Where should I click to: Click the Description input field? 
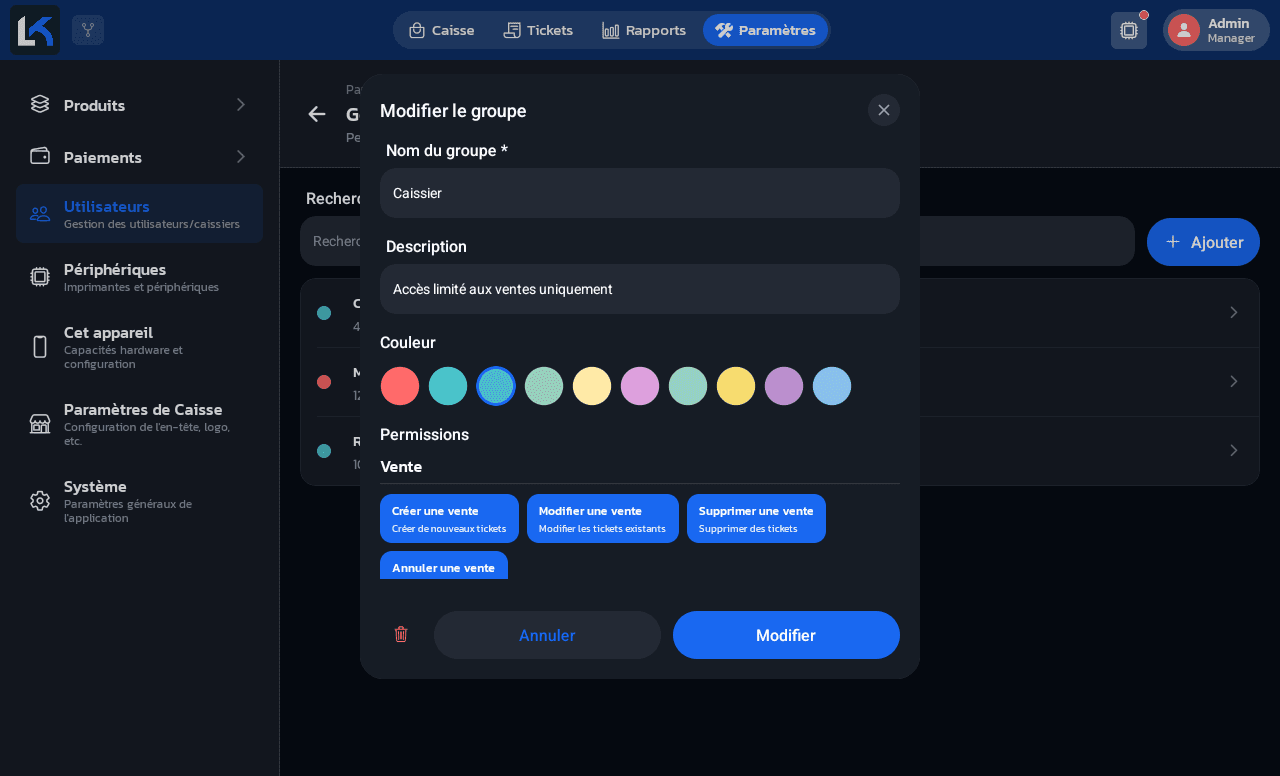click(640, 289)
